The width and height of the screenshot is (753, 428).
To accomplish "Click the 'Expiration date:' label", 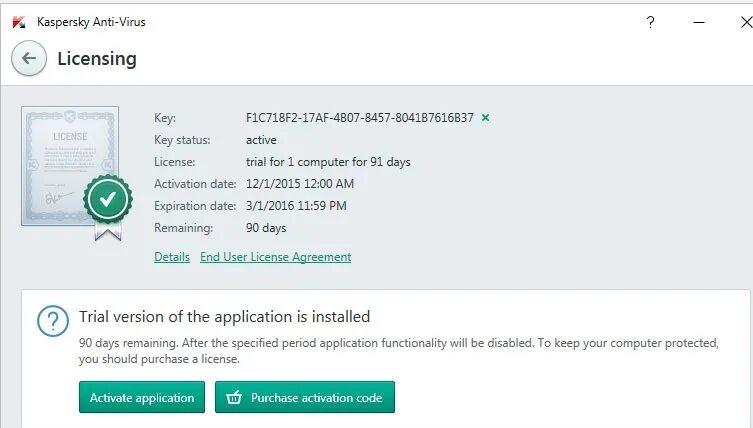I will (195, 206).
